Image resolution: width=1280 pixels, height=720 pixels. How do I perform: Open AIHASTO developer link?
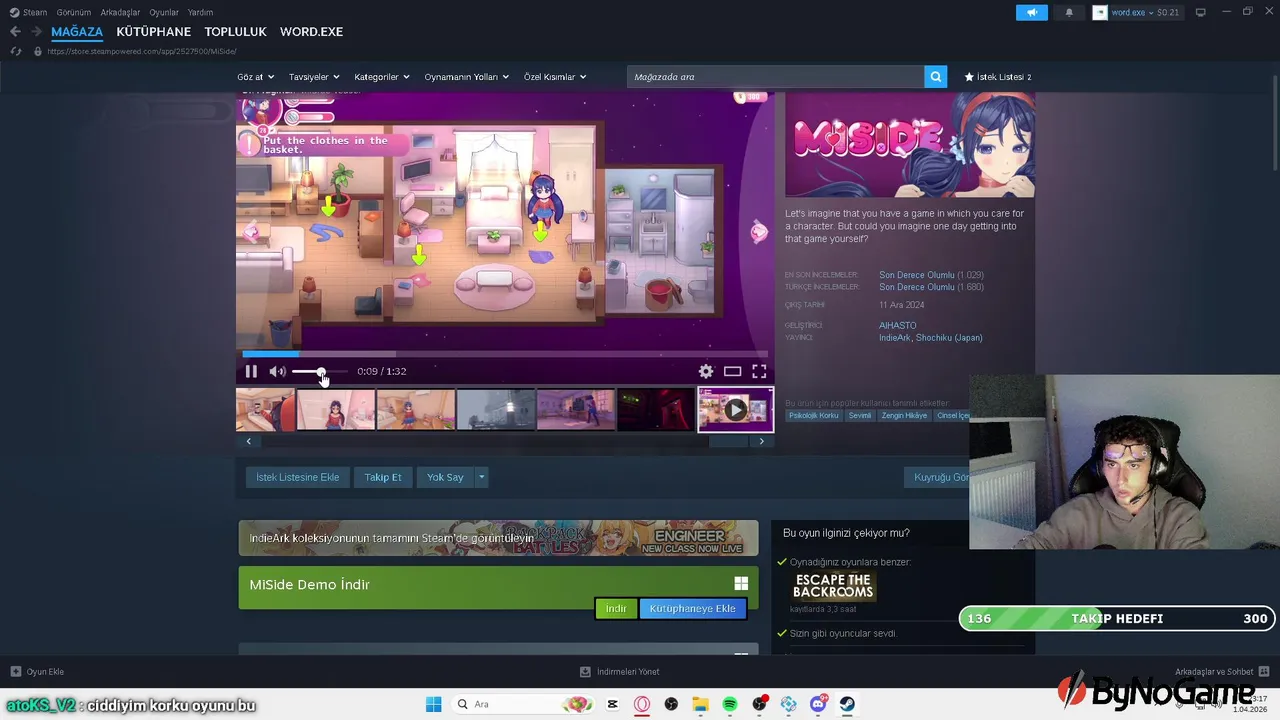click(x=897, y=325)
